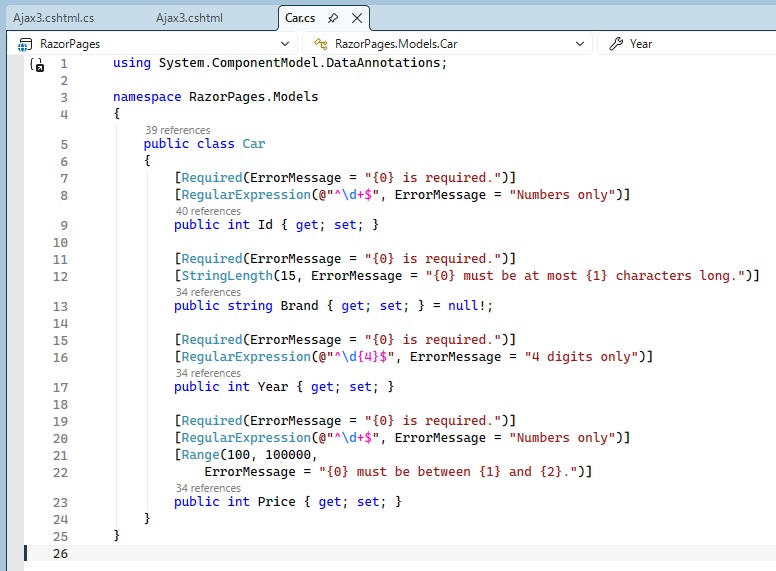Click 'null!' initializer on line 13
The width and height of the screenshot is (776, 571).
pos(467,306)
